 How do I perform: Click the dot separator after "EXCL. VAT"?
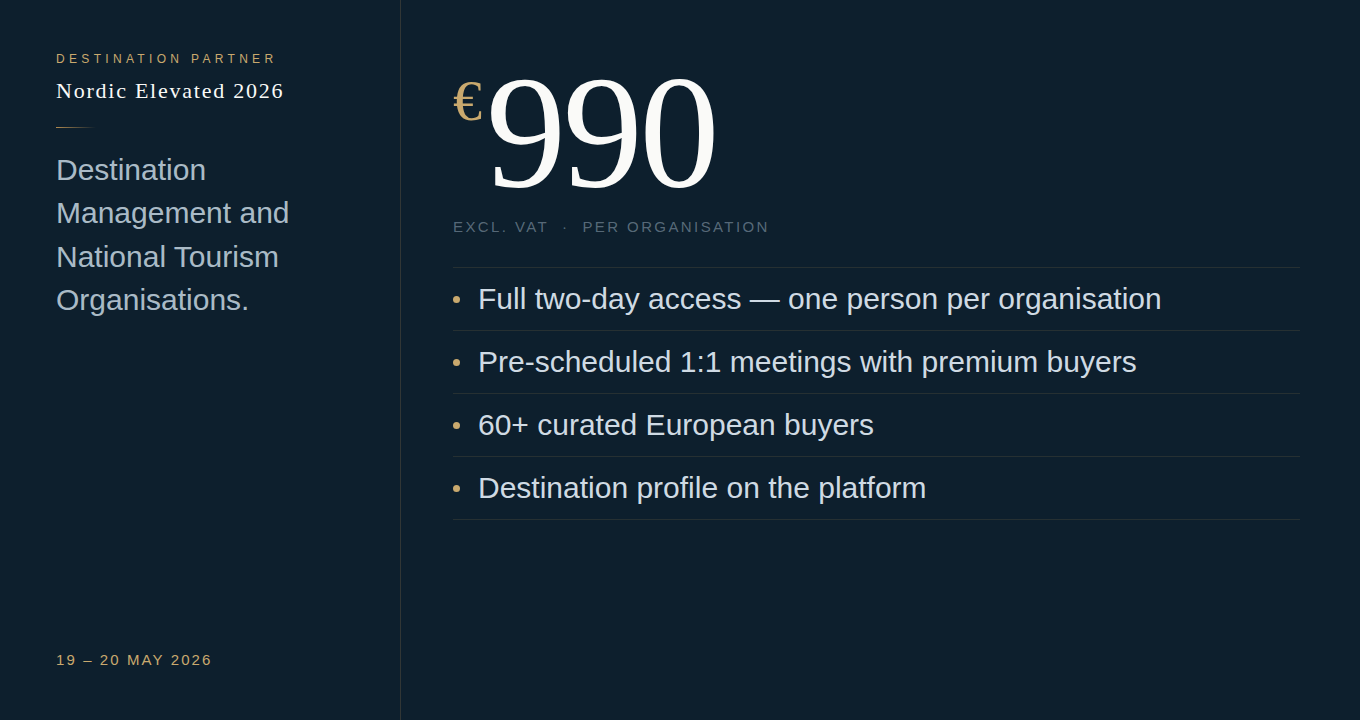click(565, 228)
